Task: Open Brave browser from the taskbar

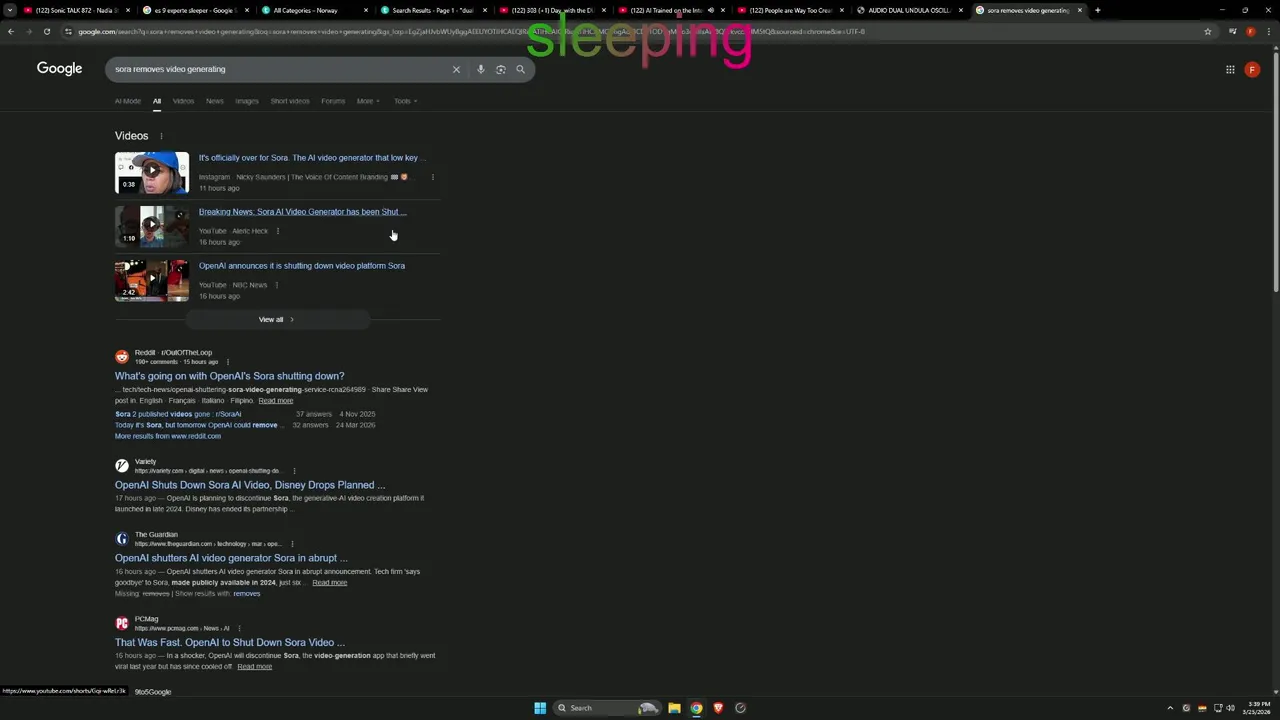Action: pos(718,708)
